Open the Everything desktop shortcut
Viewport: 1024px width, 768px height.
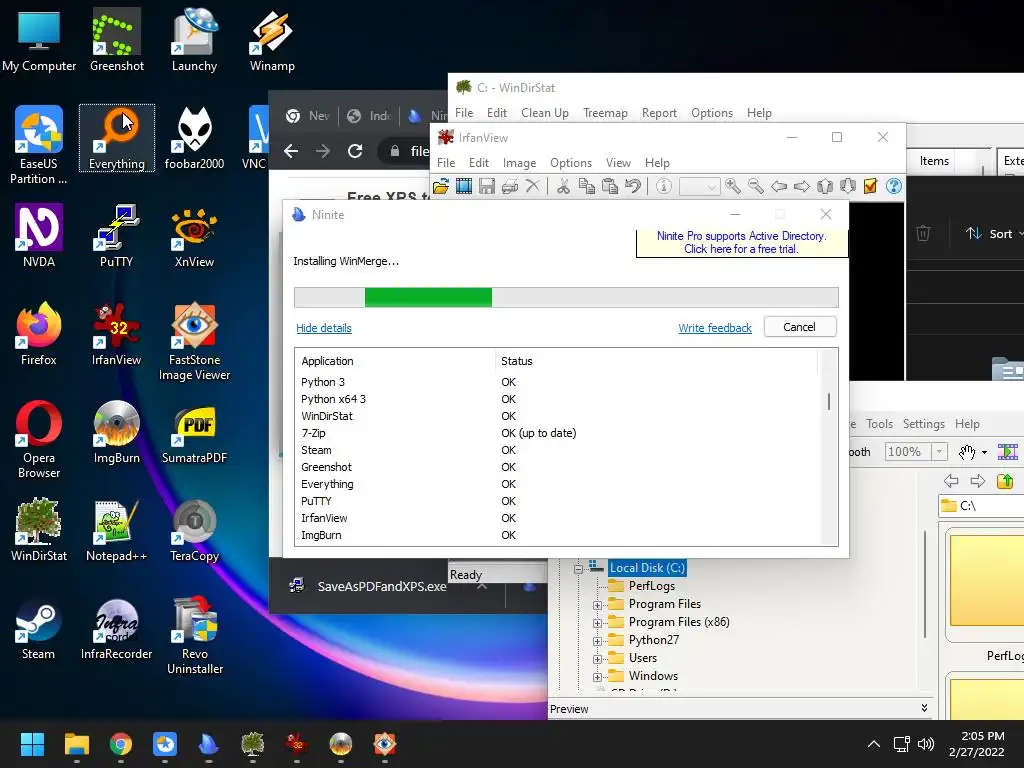[x=117, y=138]
